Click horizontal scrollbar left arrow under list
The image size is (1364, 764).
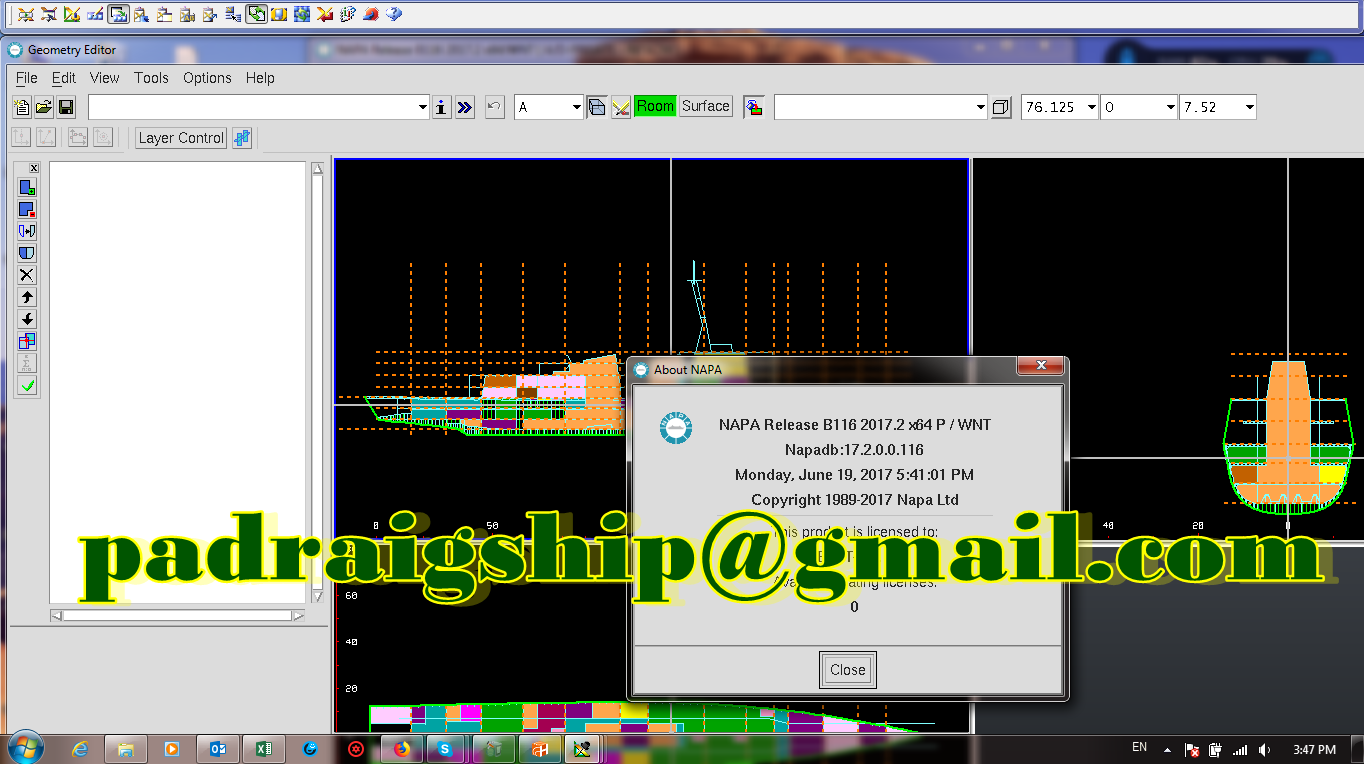57,616
